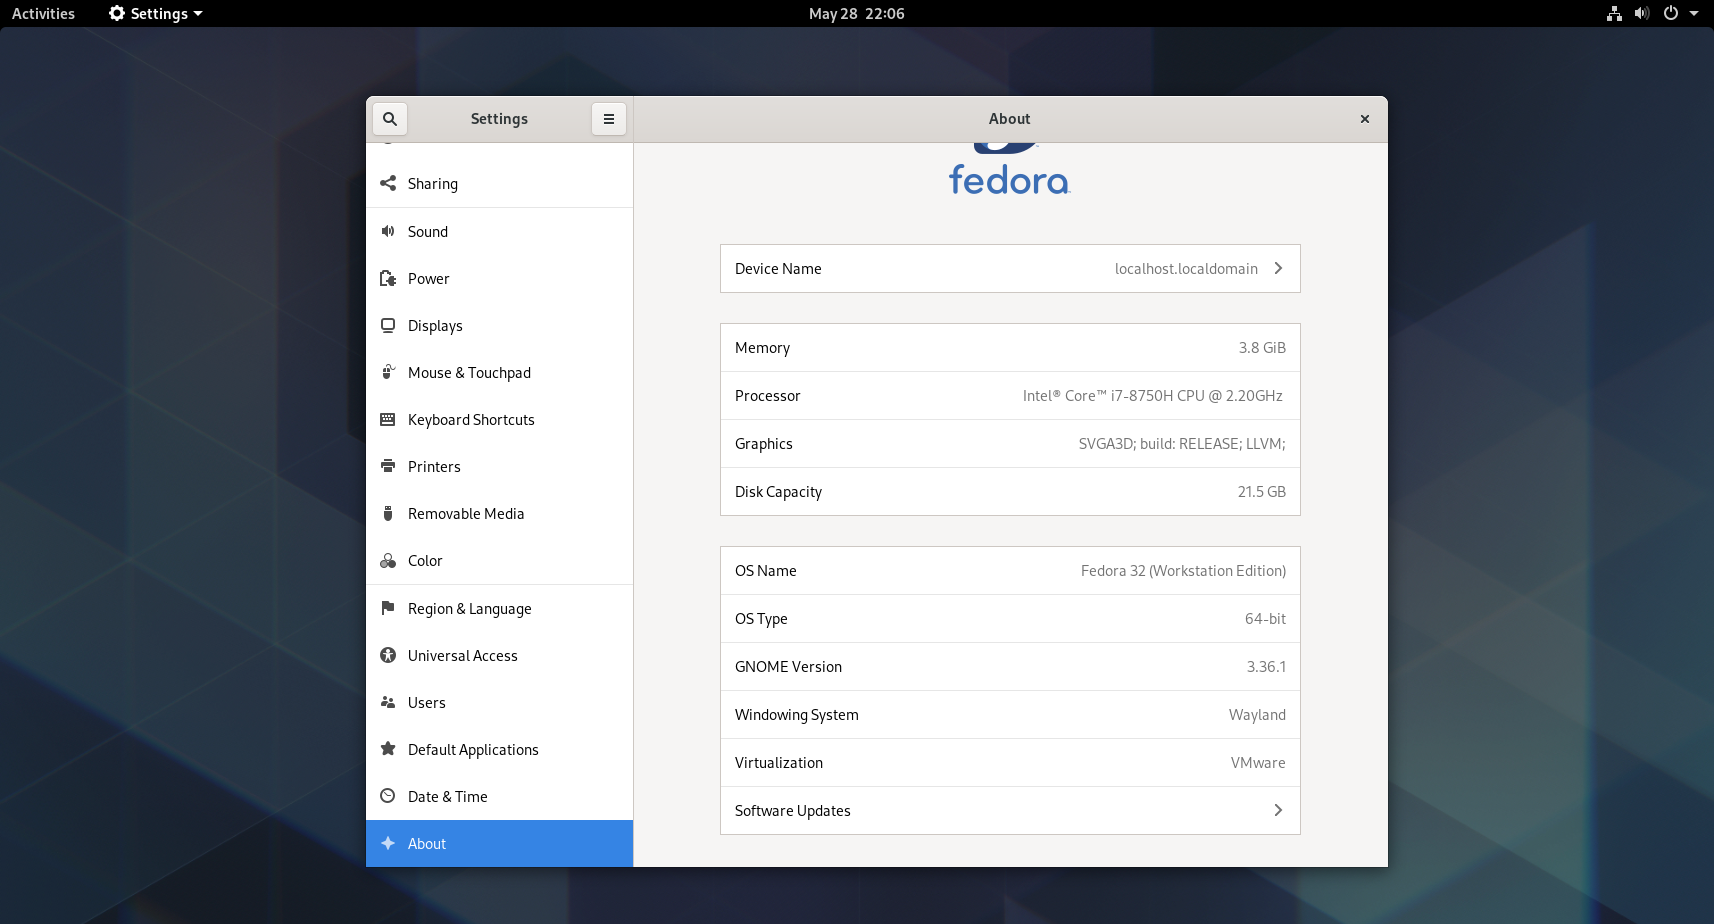Click the About sparkle icon in sidebar

pyautogui.click(x=388, y=843)
